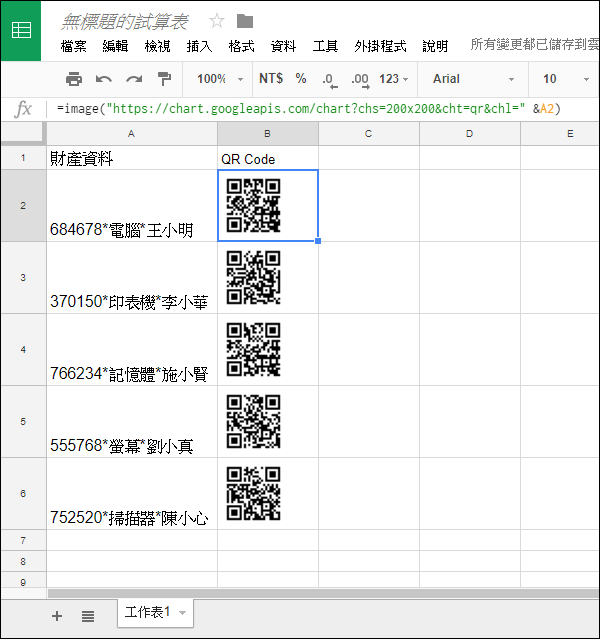Select all cells via corner box

(x=24, y=133)
